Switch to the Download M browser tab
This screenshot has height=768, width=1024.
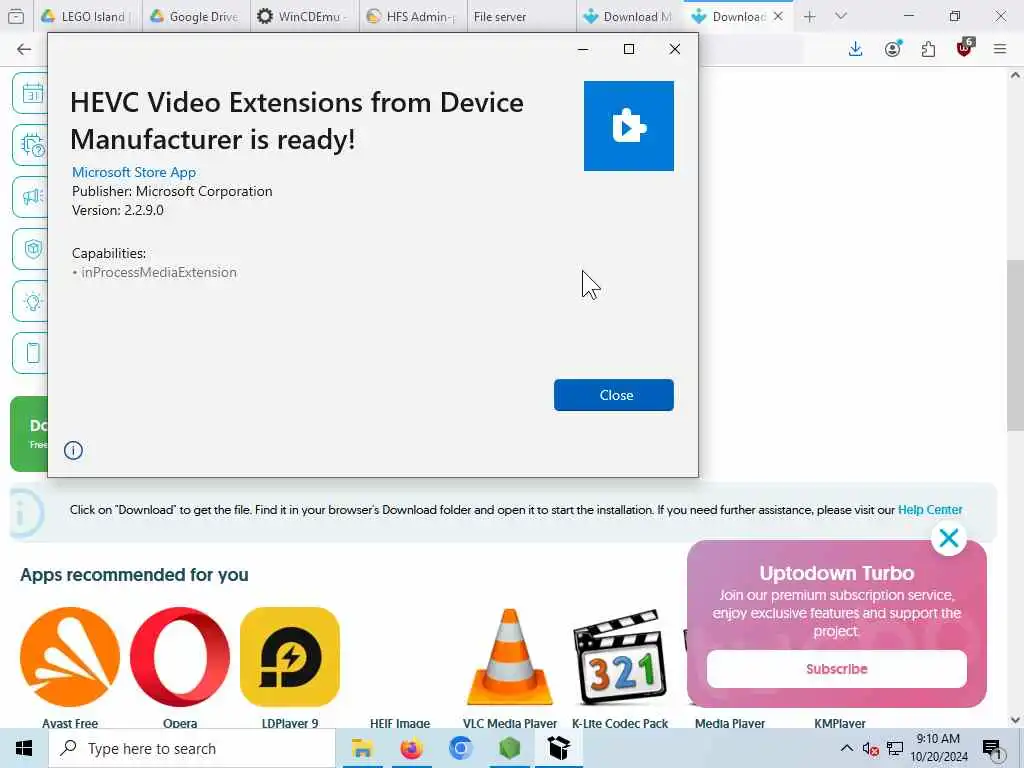click(630, 16)
